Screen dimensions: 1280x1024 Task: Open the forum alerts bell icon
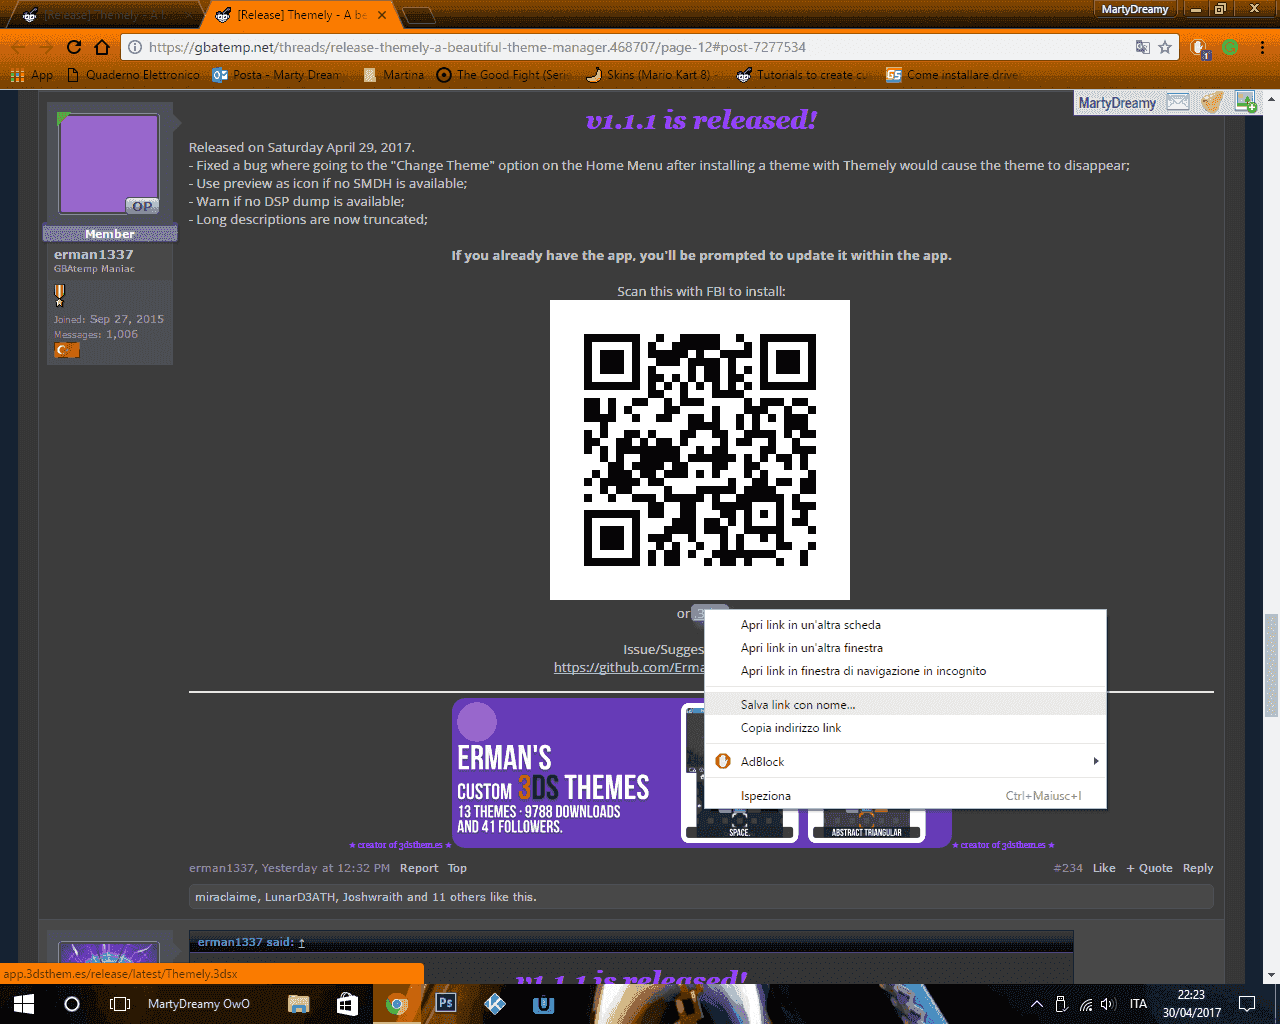(x=1212, y=102)
